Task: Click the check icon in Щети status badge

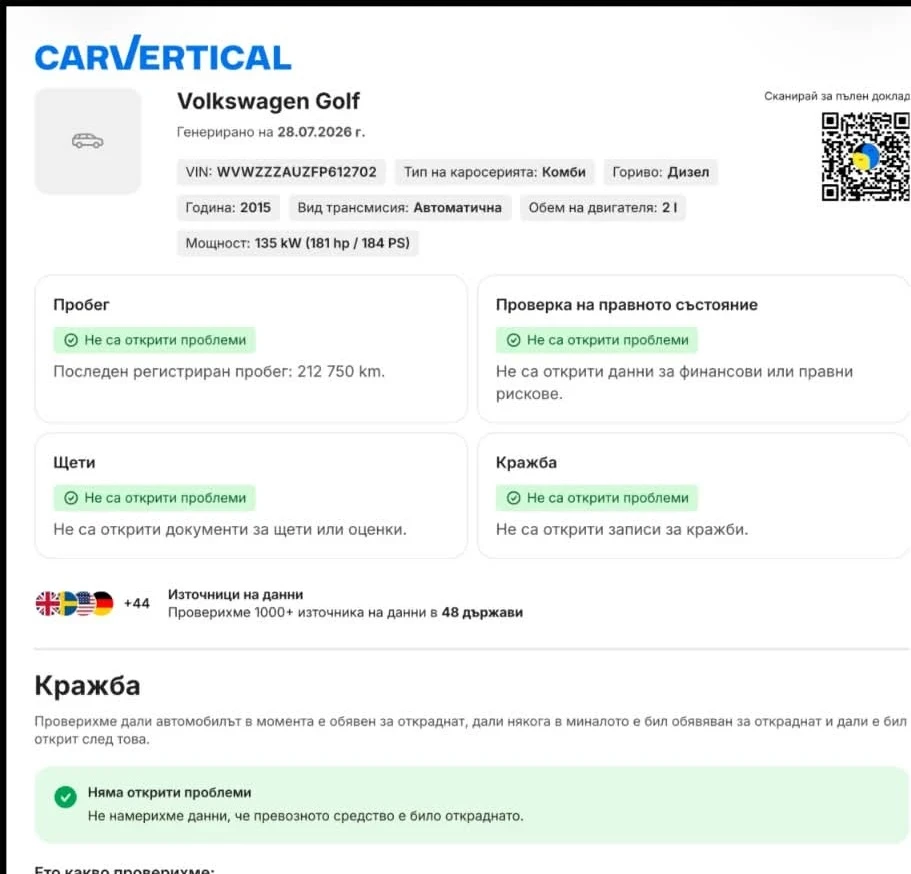Action: 71,498
